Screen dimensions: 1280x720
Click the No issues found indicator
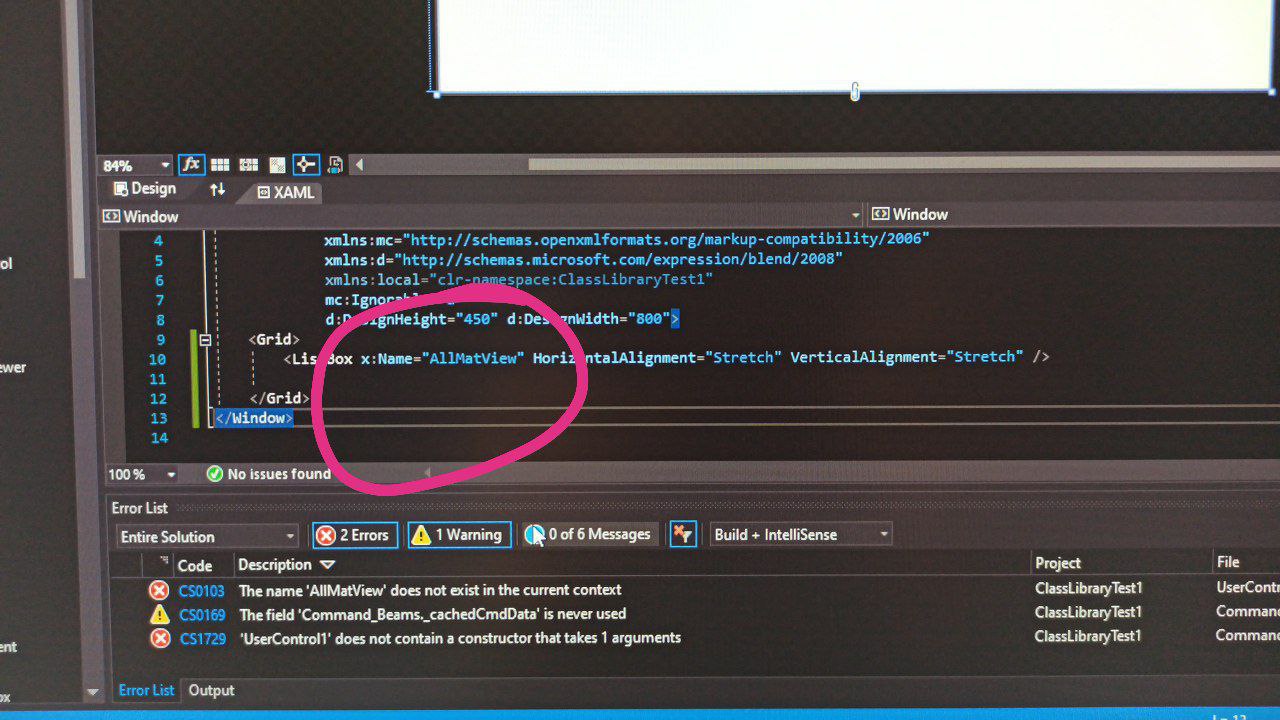tap(268, 474)
